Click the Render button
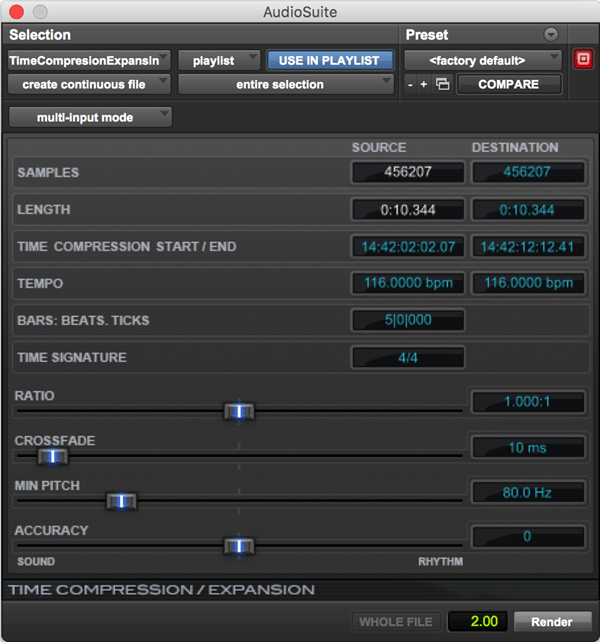The height and width of the screenshot is (642, 600). coord(552,622)
